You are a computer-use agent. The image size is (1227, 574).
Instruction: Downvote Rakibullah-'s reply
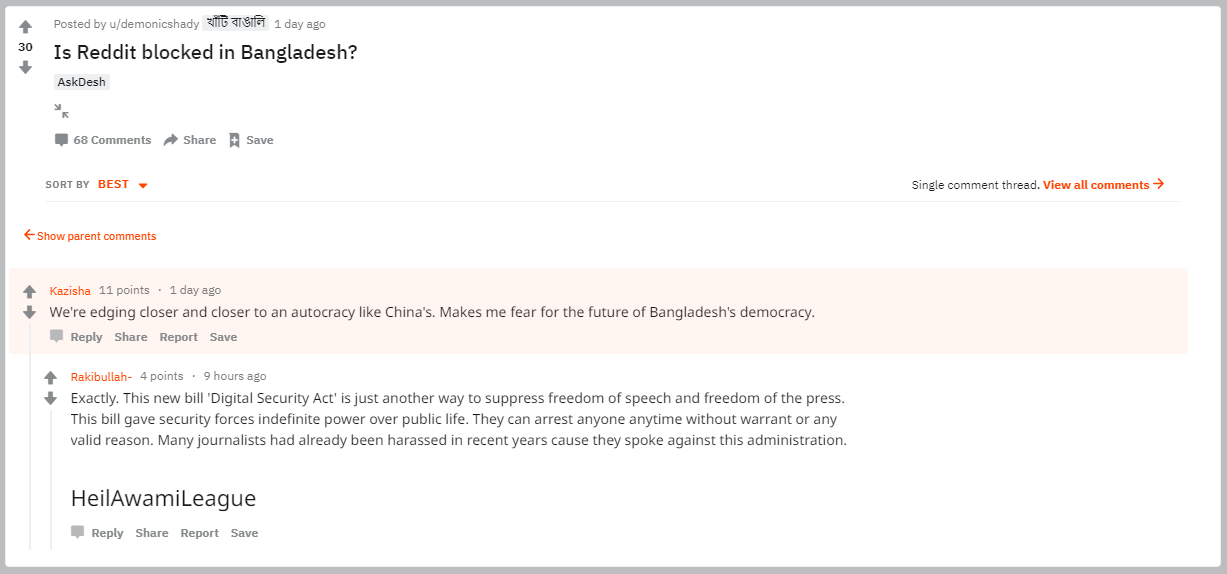(x=50, y=398)
